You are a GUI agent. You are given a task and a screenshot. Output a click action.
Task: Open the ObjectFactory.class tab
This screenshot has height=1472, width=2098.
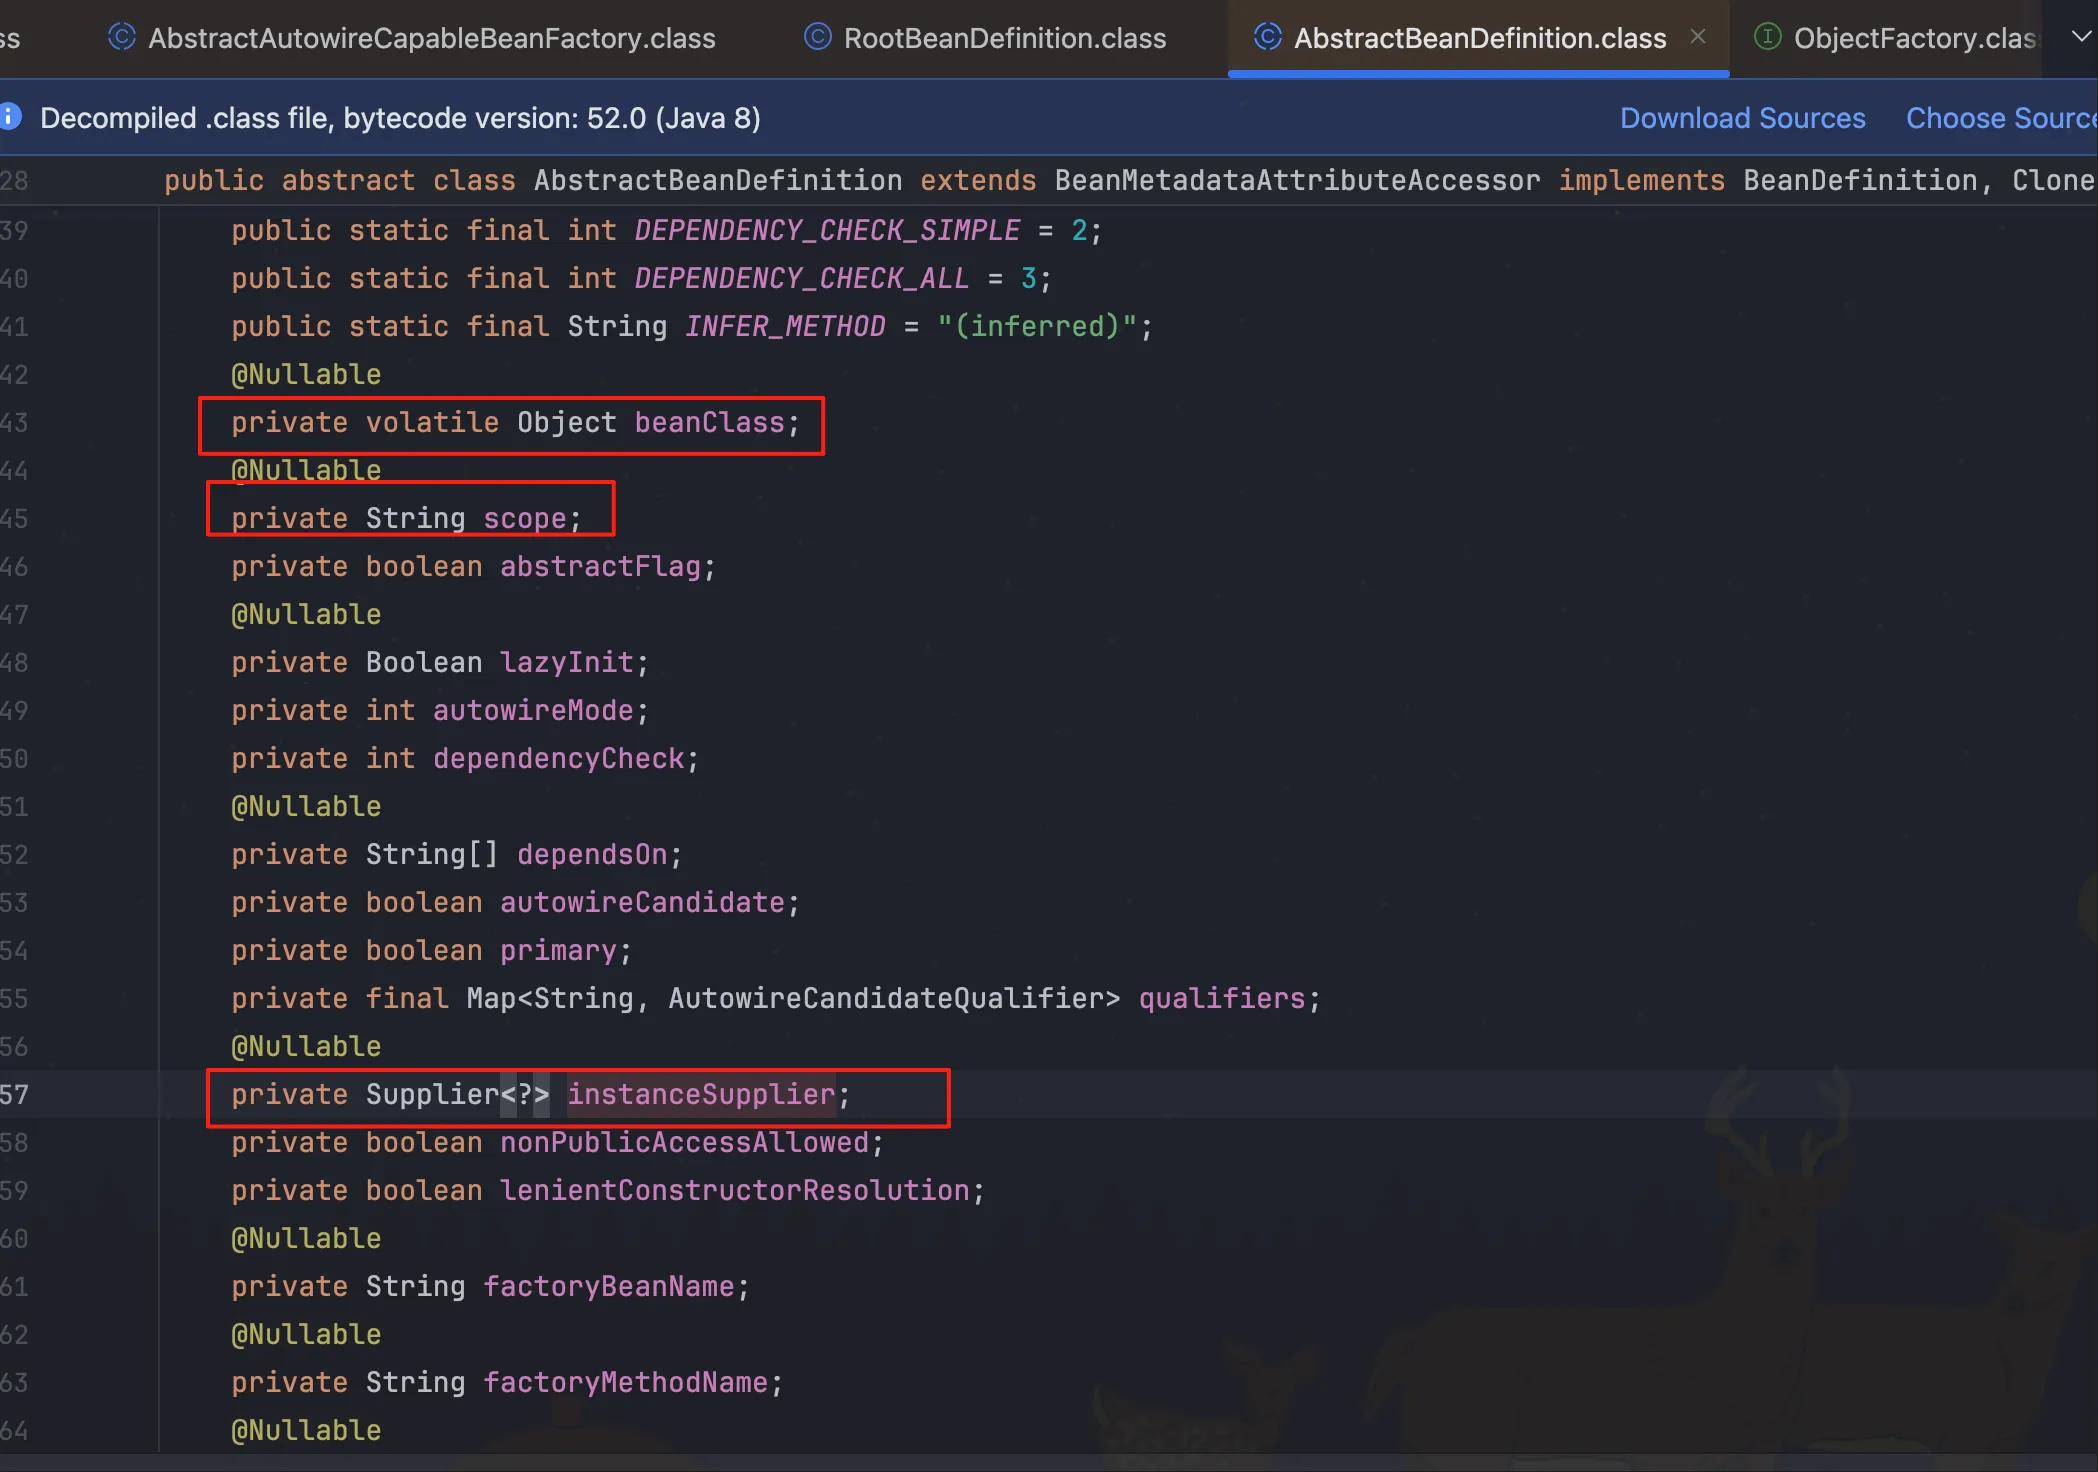(x=1914, y=38)
